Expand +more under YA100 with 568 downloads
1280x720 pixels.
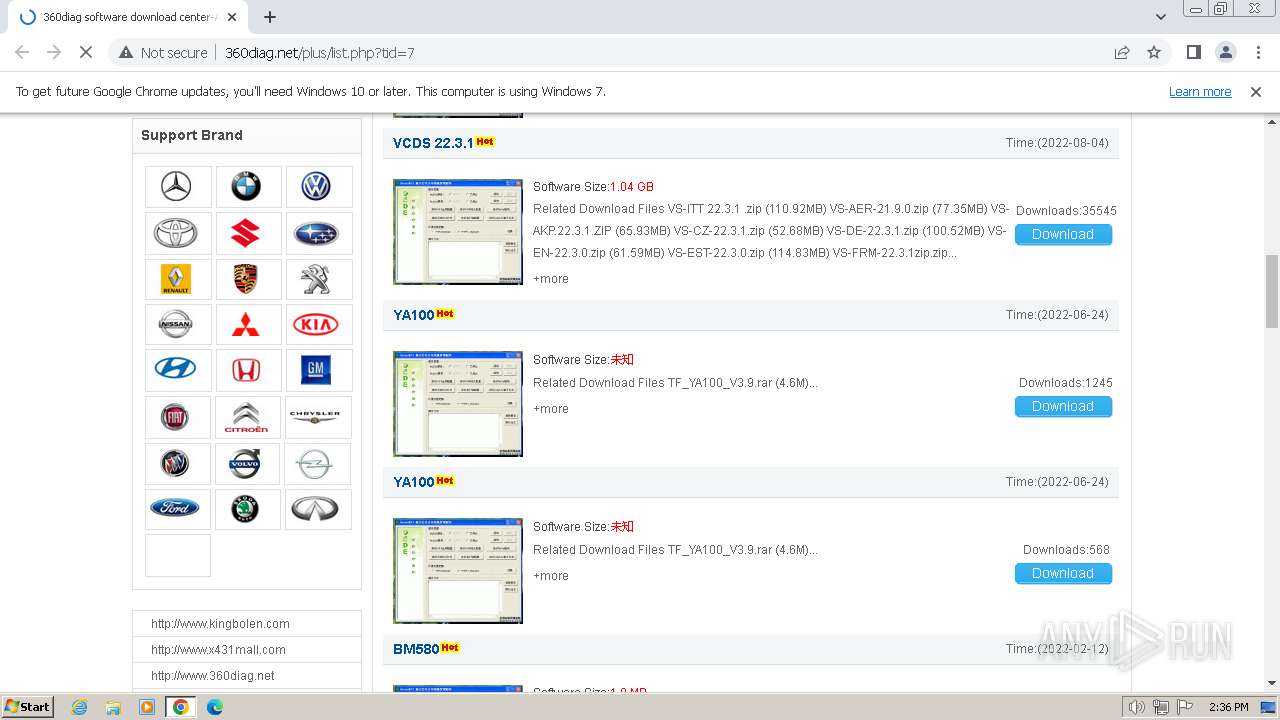551,576
